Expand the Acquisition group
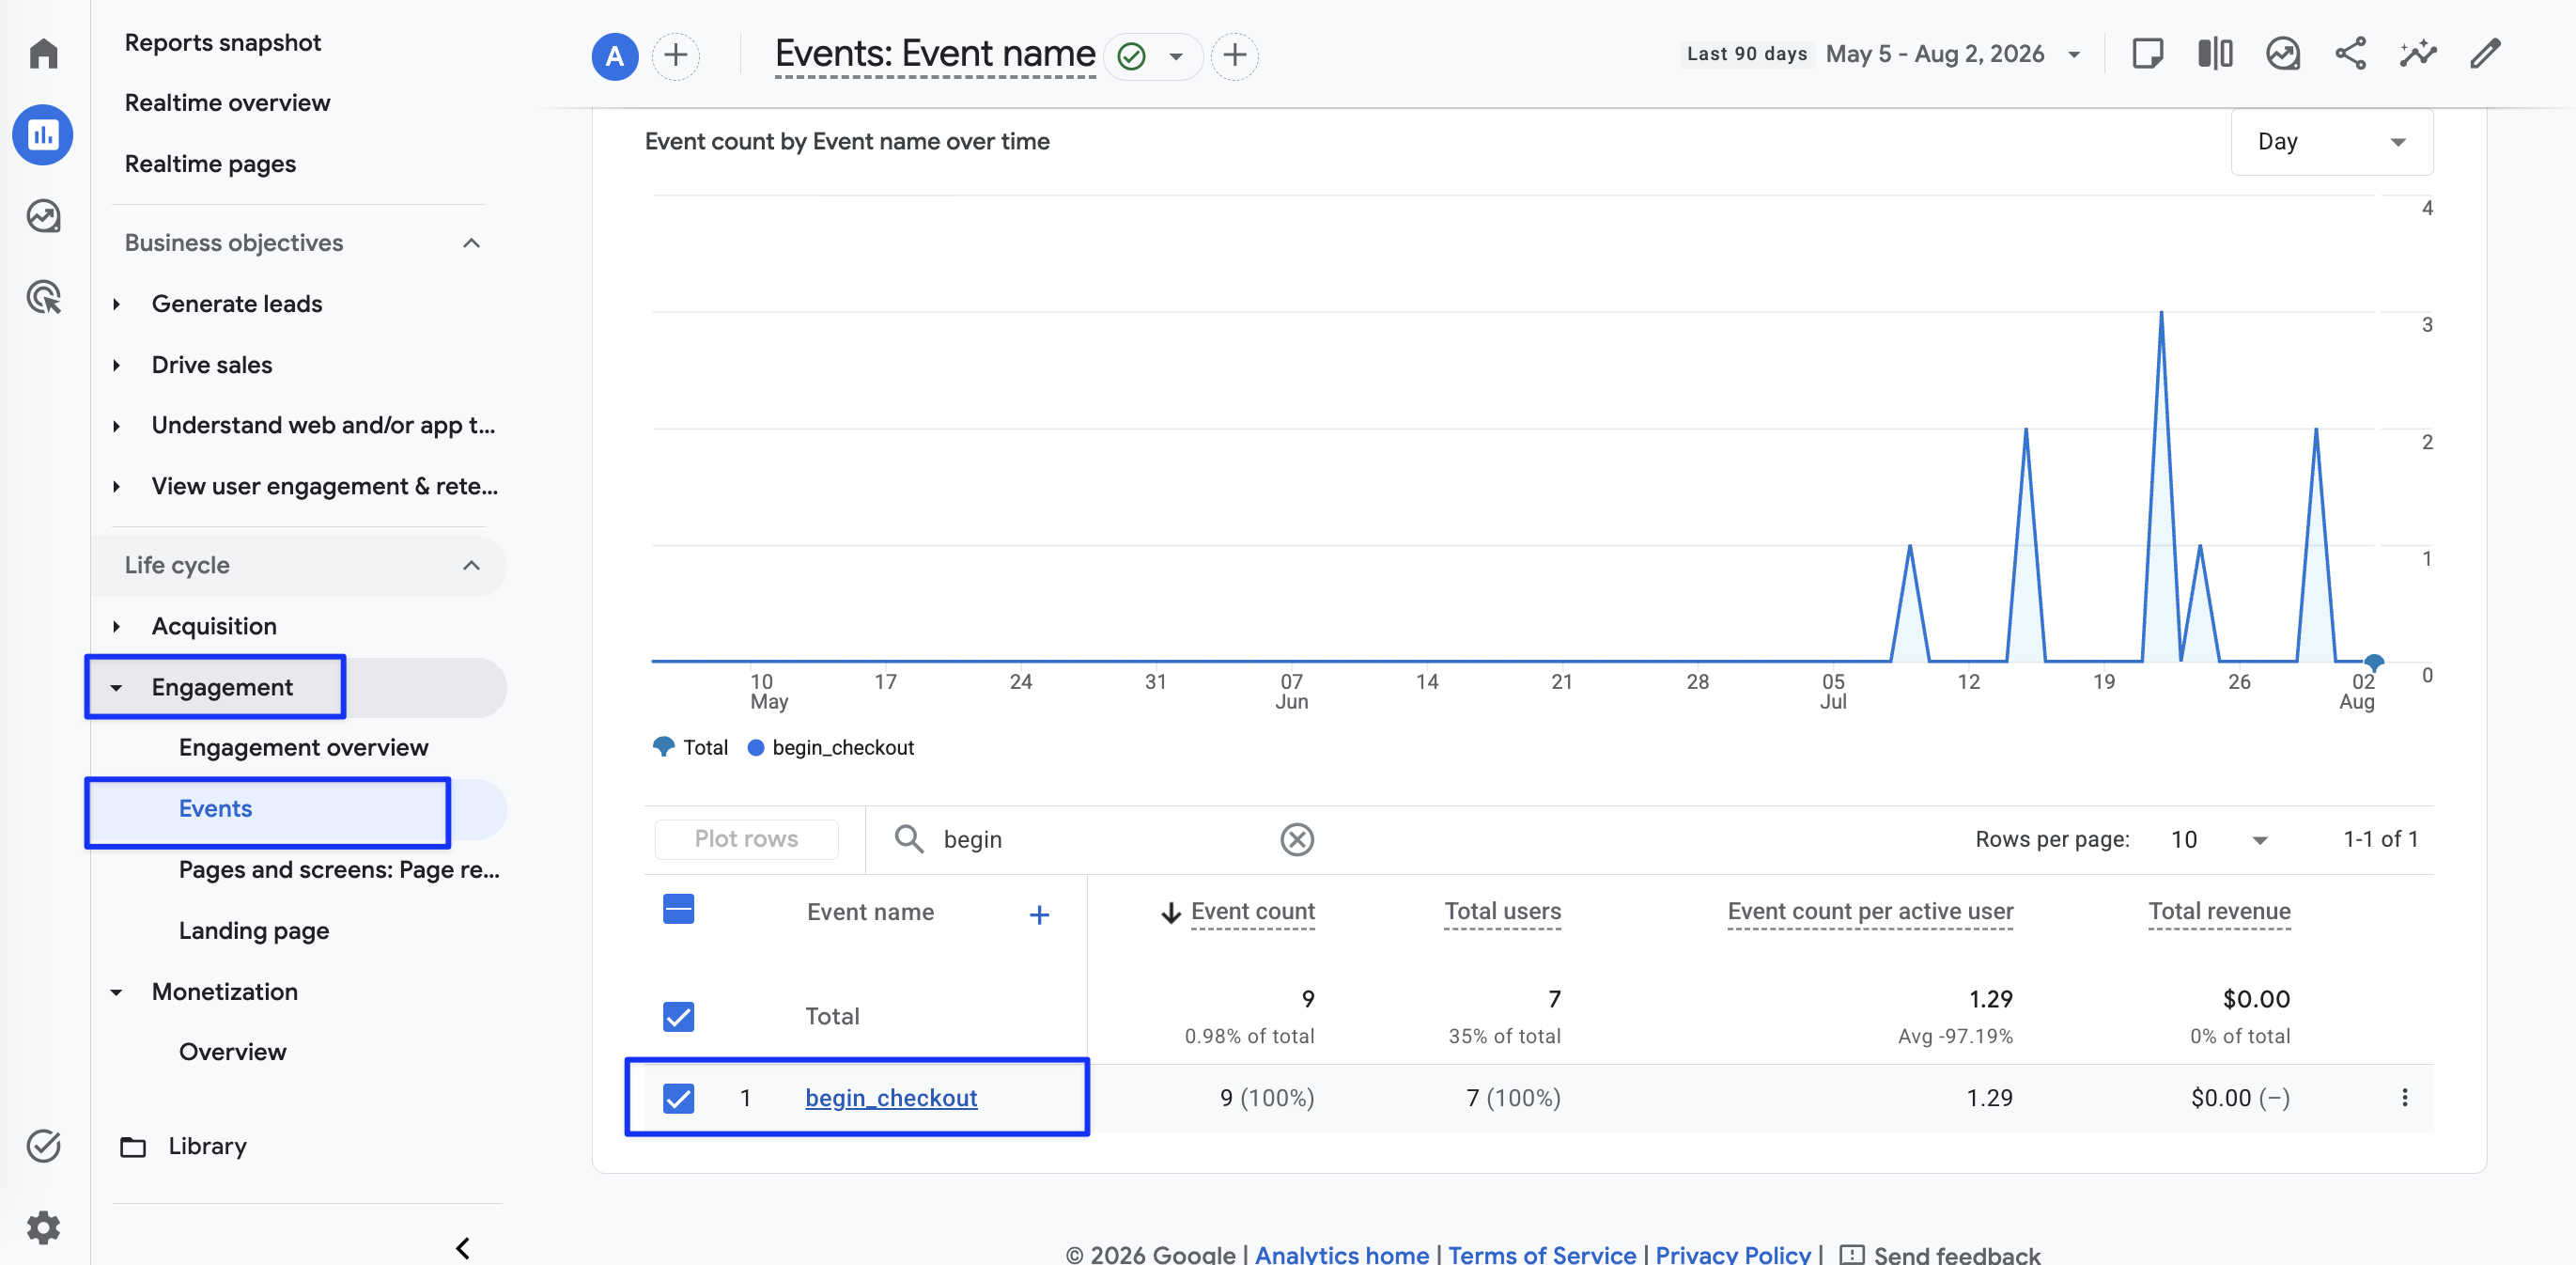This screenshot has height=1265, width=2576. 117,626
